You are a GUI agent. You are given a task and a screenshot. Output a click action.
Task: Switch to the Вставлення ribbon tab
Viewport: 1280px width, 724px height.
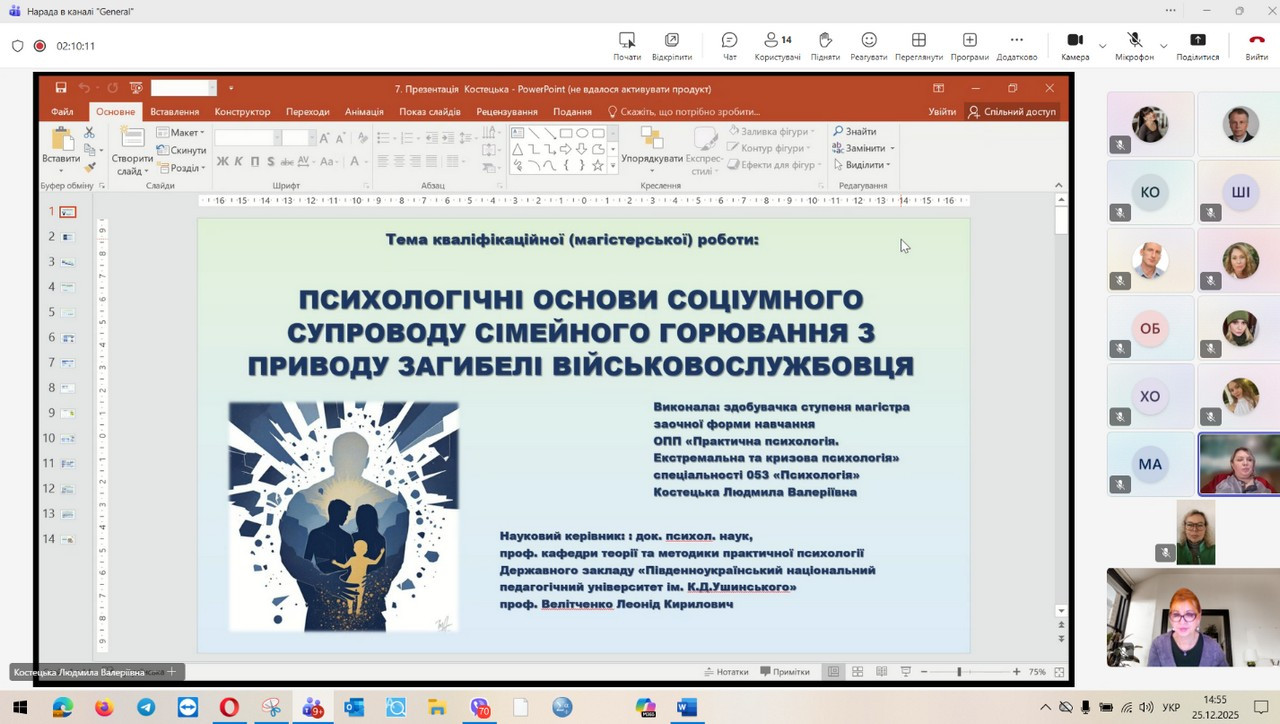(x=174, y=112)
